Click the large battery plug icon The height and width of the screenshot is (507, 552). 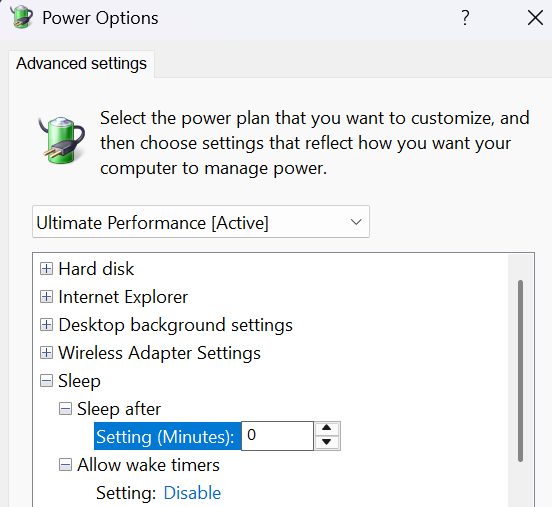coord(62,140)
